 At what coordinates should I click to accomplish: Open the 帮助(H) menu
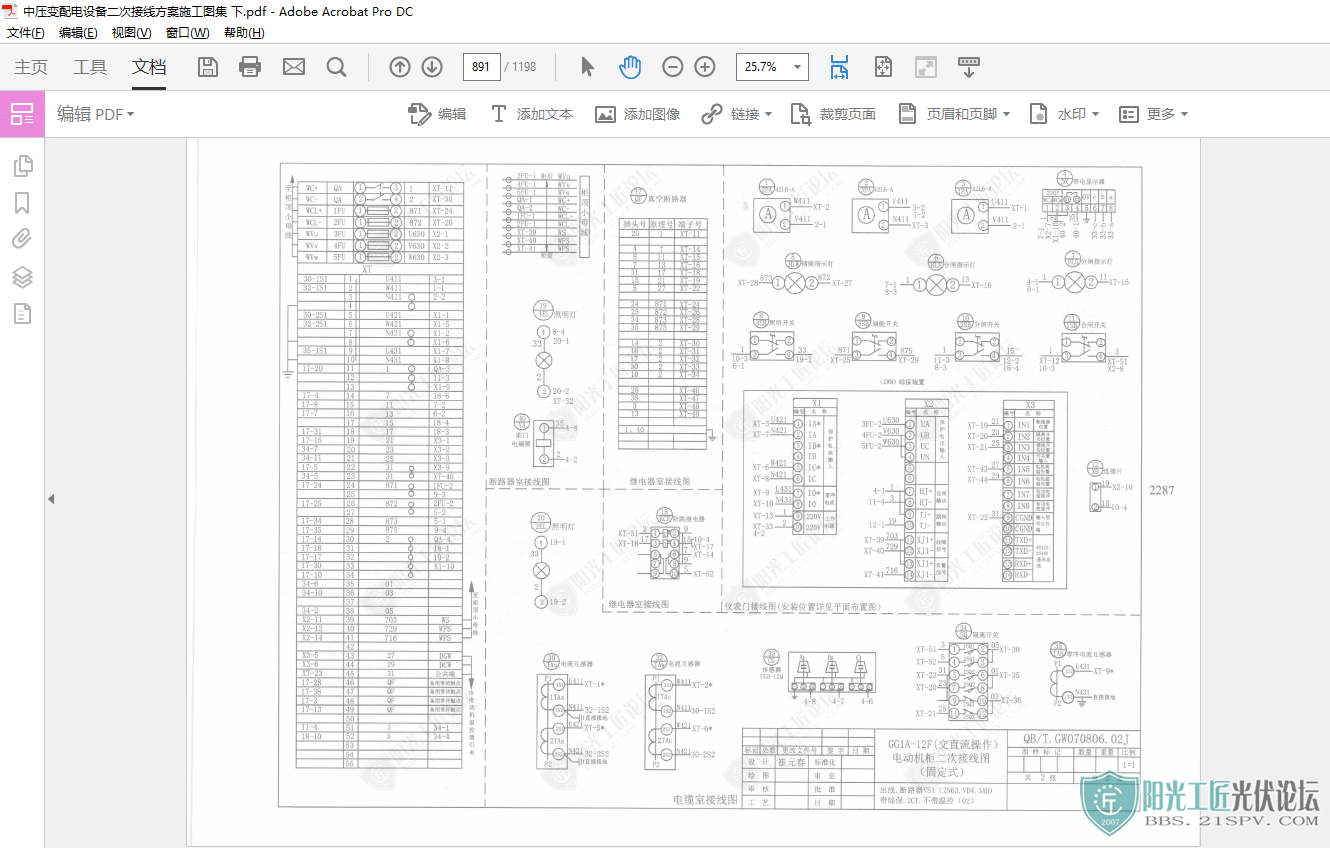point(244,33)
